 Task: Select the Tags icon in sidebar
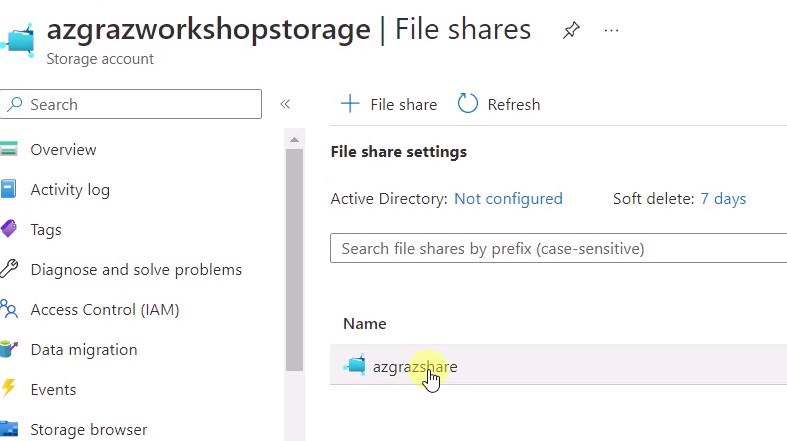pos(9,229)
